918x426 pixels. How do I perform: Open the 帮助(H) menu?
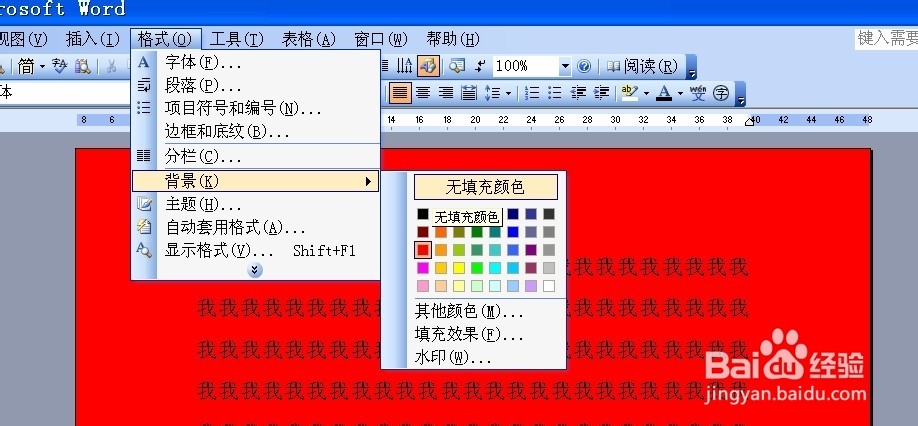453,39
